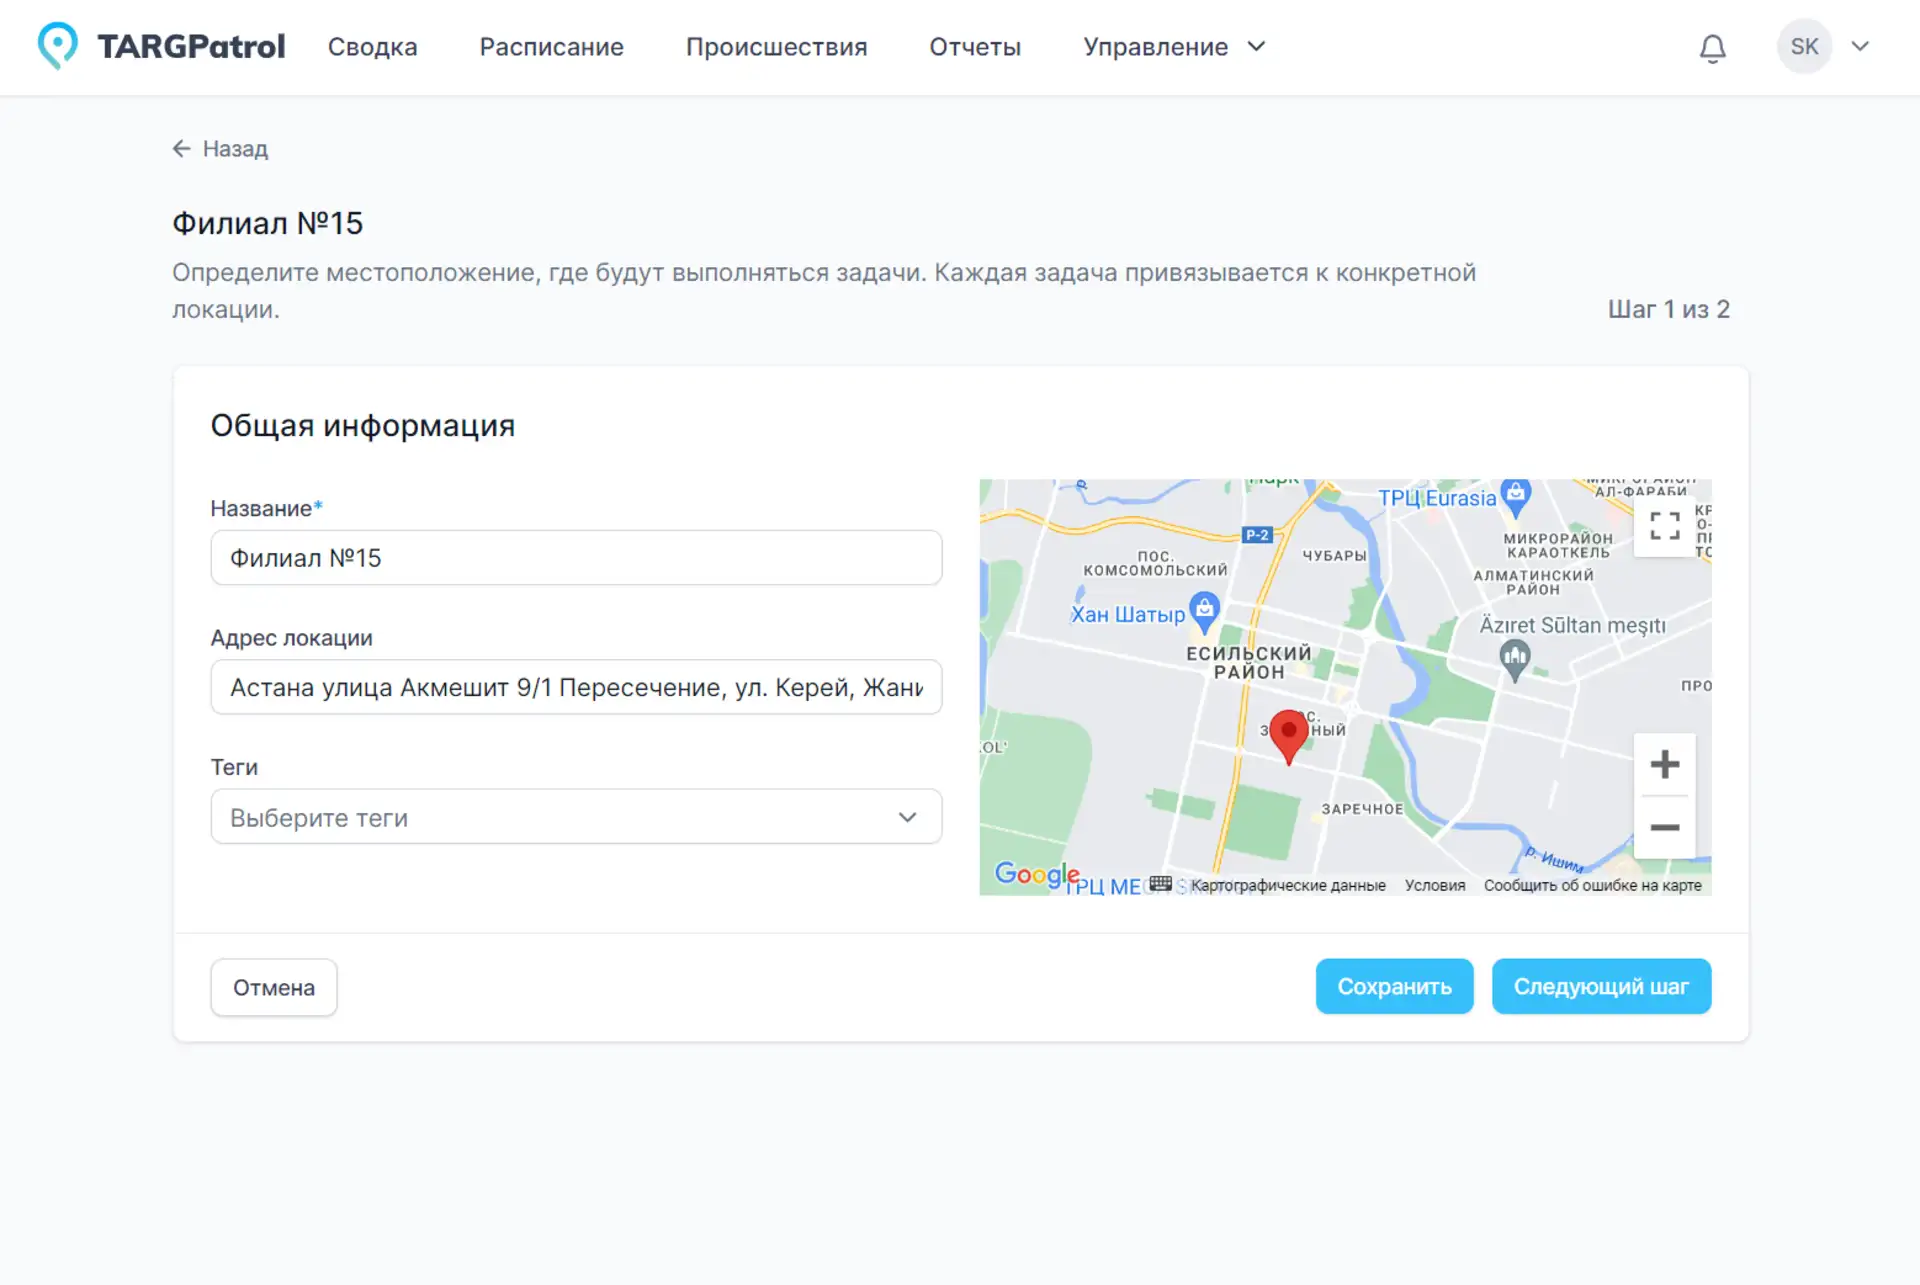Click the TARGPatrol logo icon

(x=57, y=46)
